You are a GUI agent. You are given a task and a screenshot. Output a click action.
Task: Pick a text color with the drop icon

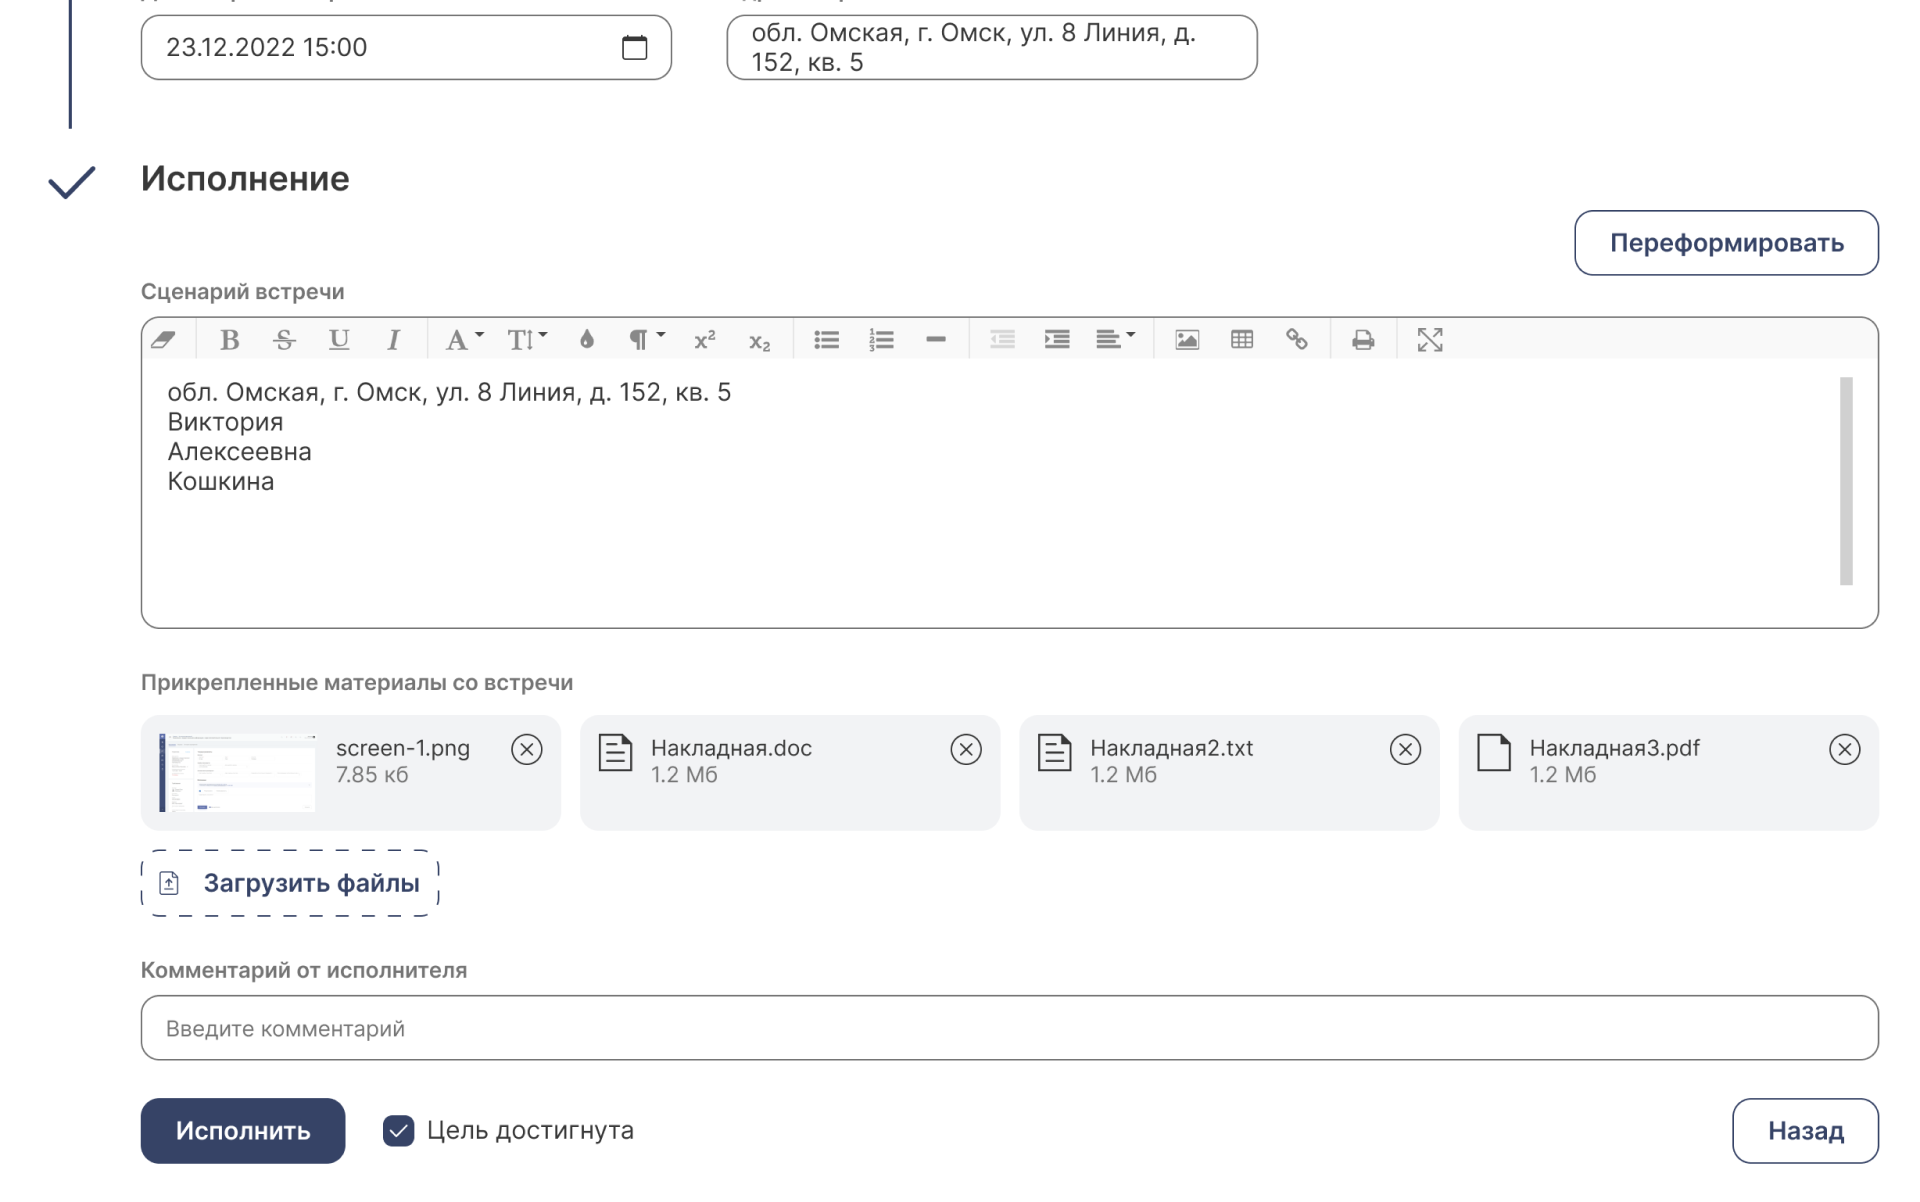coord(587,340)
